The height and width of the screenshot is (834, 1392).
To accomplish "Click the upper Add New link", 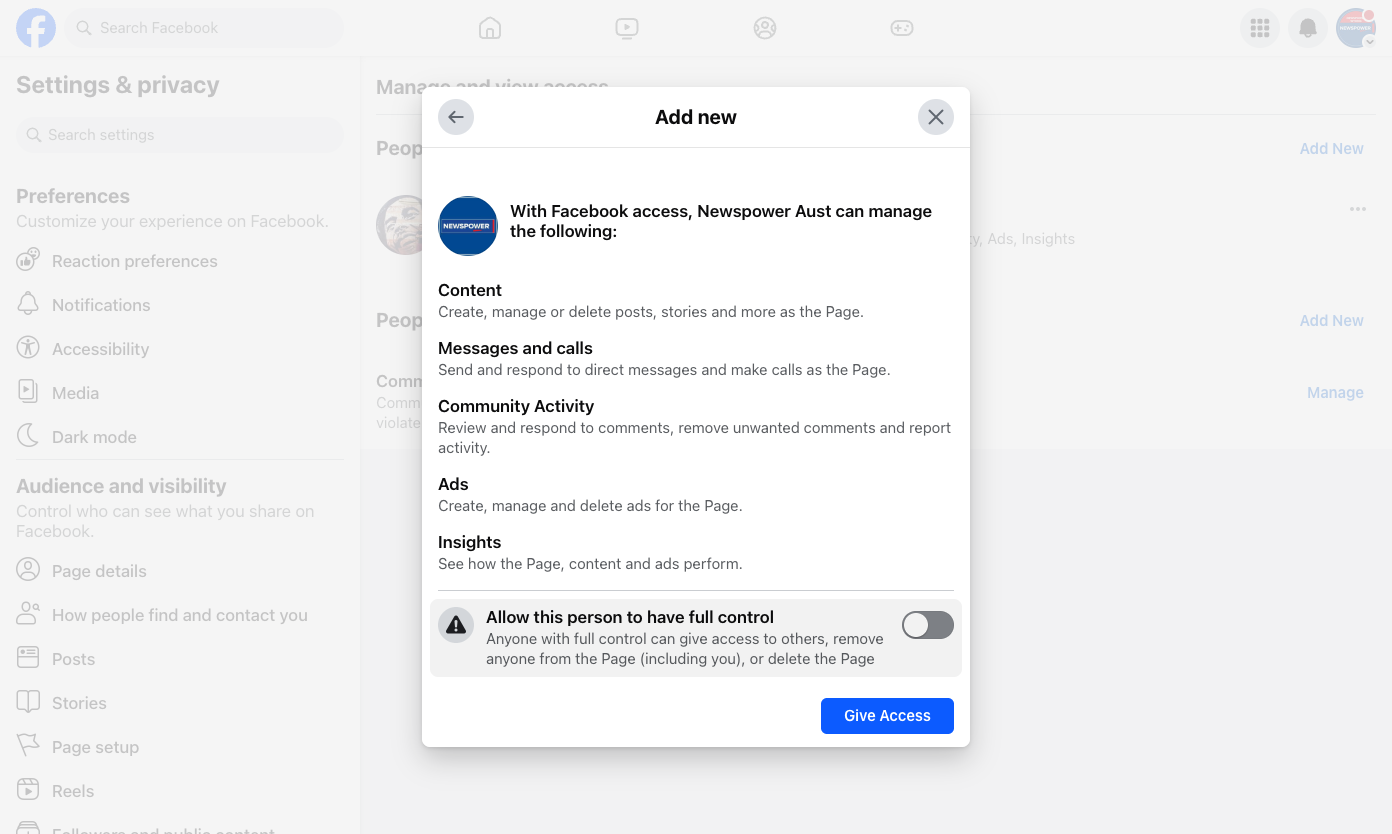I will (x=1331, y=148).
